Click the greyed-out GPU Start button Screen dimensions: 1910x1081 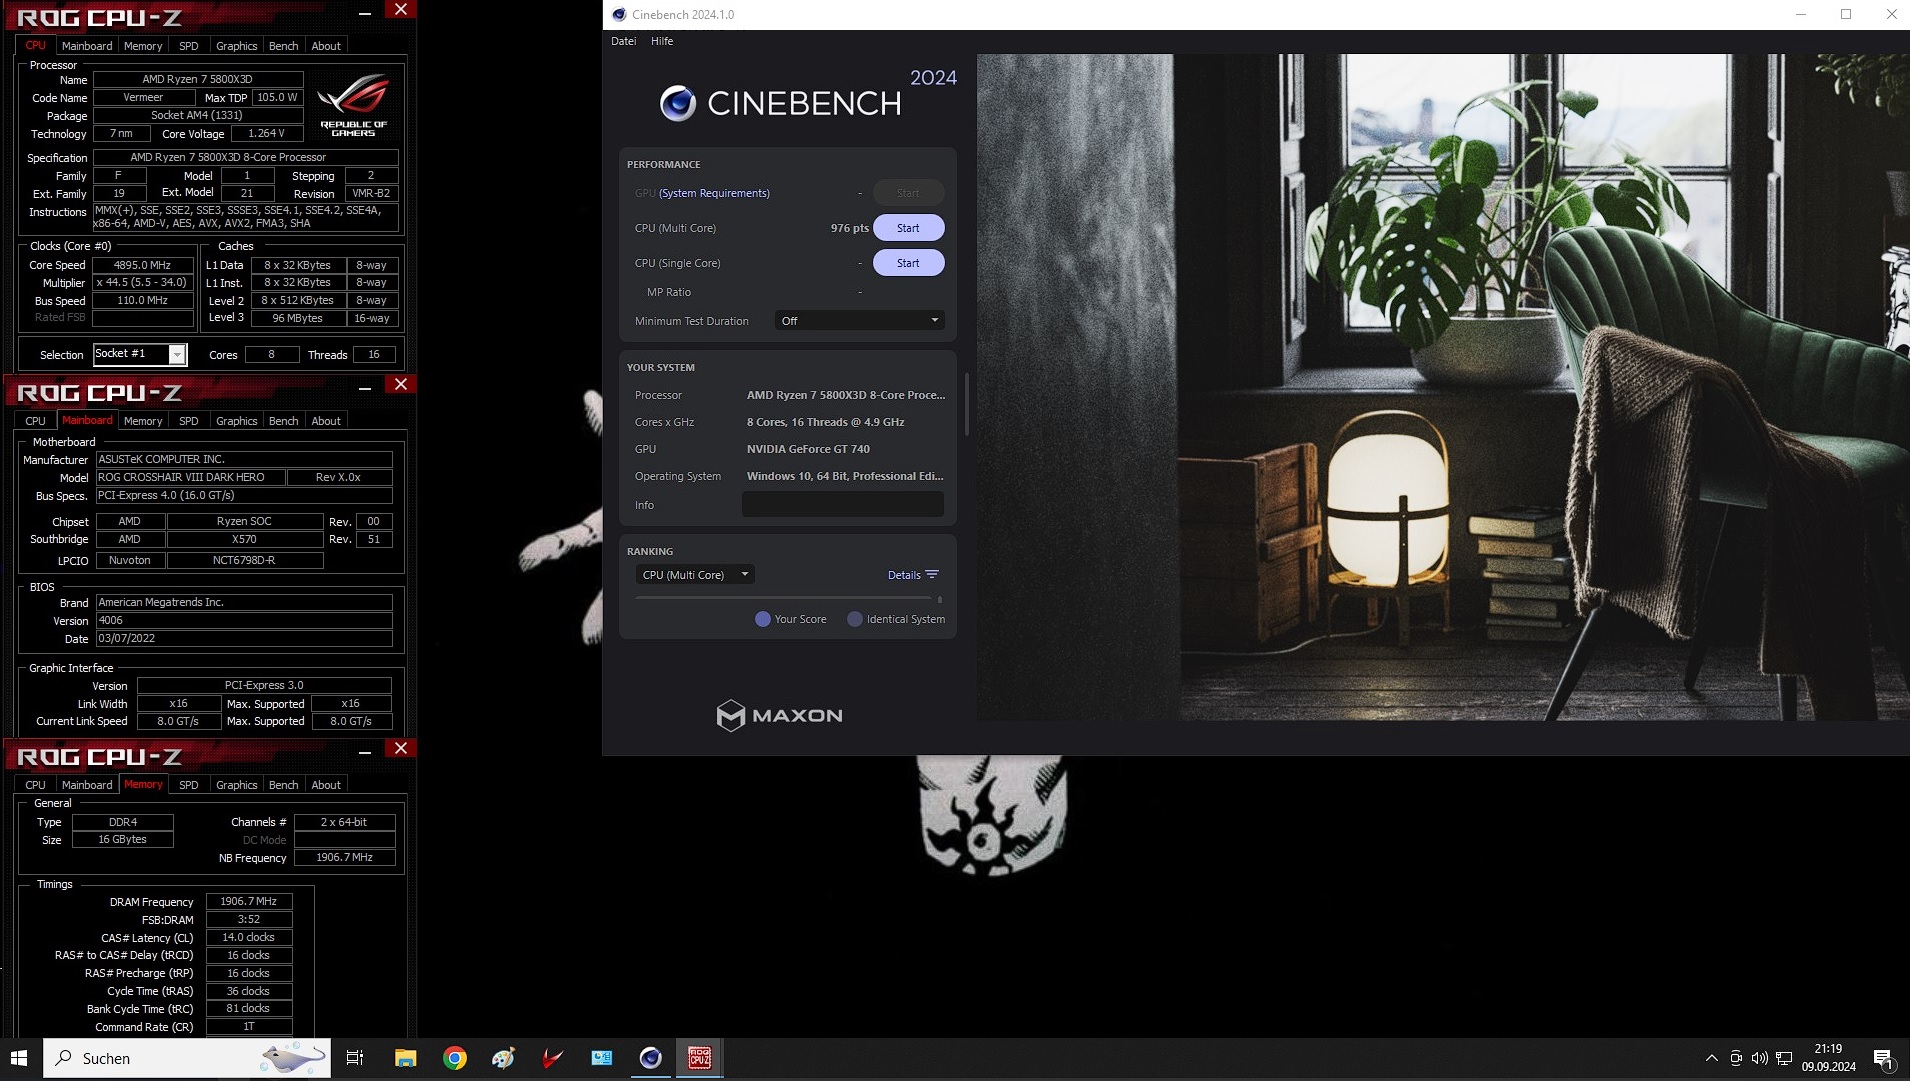pos(908,193)
